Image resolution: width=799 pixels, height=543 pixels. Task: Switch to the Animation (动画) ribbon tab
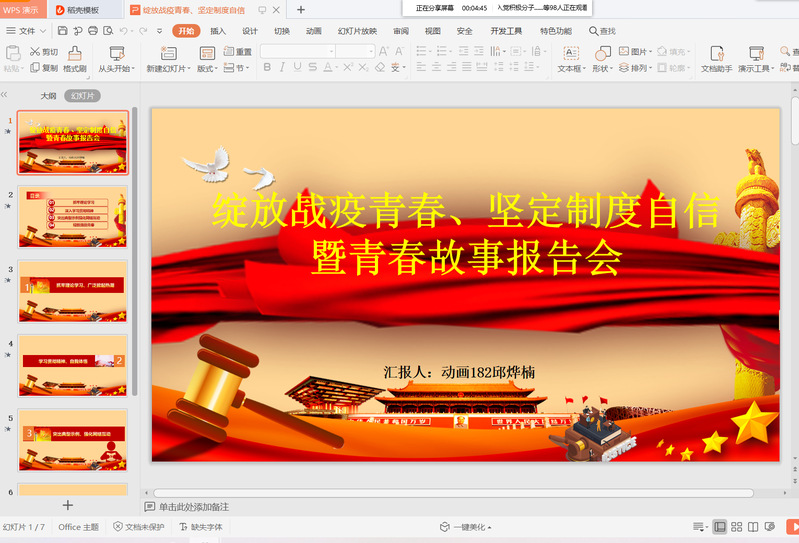tap(314, 31)
